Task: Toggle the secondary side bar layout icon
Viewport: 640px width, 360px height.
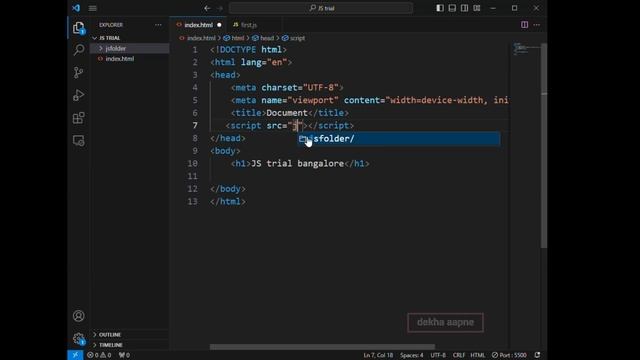Action: (x=464, y=8)
